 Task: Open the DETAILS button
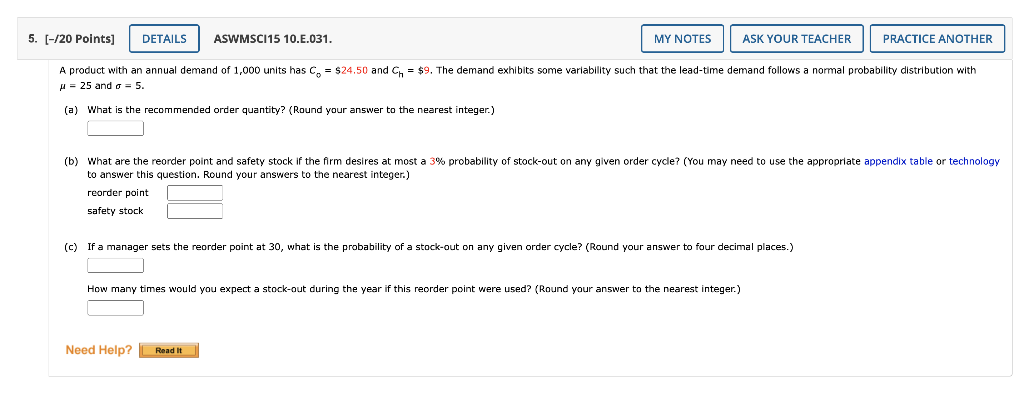pyautogui.click(x=164, y=39)
